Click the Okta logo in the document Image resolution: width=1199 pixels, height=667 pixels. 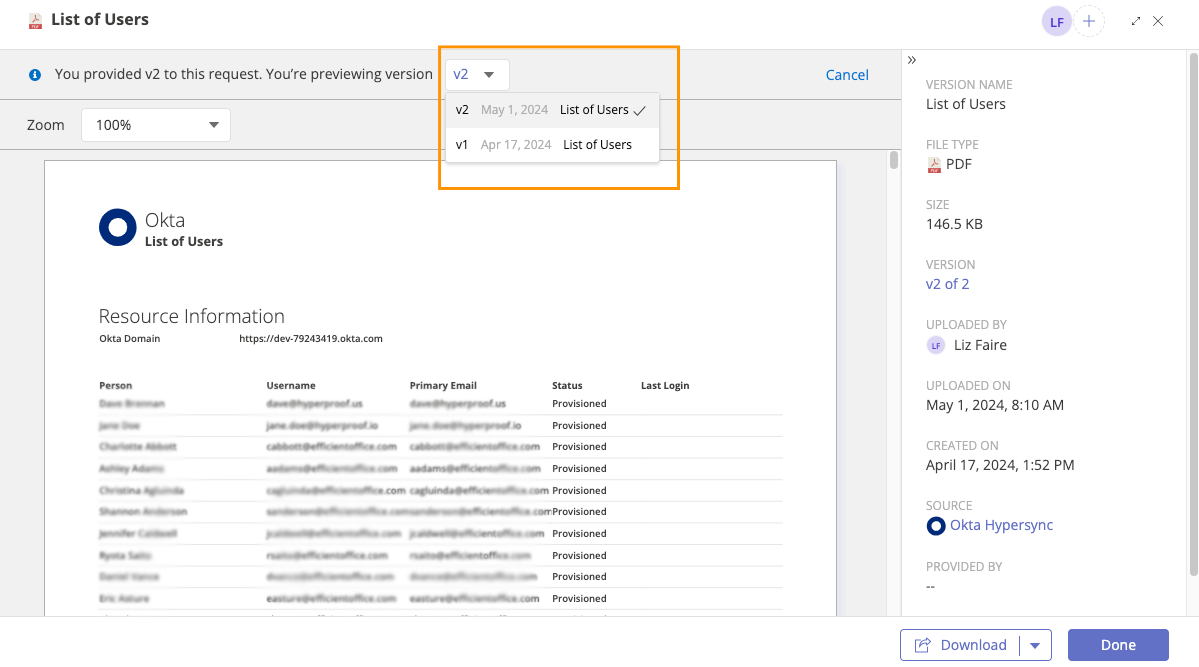(x=118, y=227)
